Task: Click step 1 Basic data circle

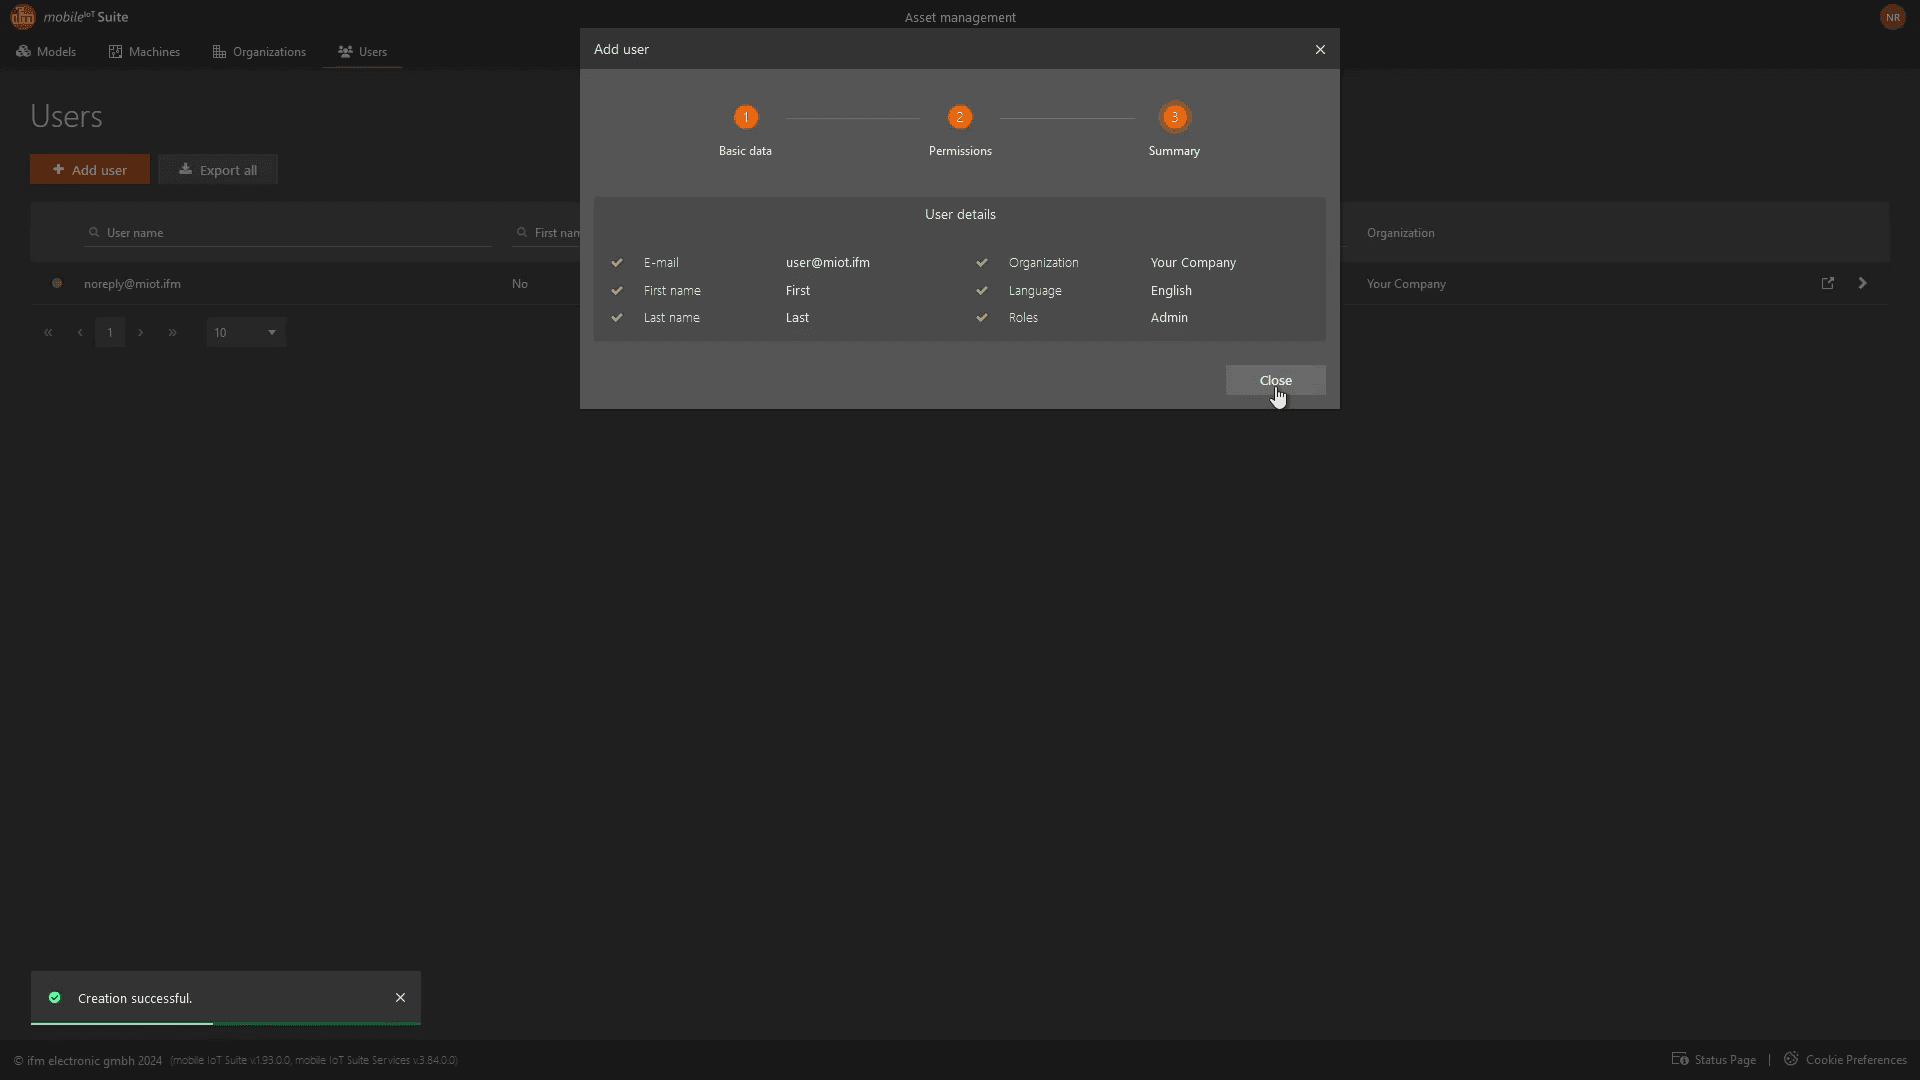Action: 745,117
